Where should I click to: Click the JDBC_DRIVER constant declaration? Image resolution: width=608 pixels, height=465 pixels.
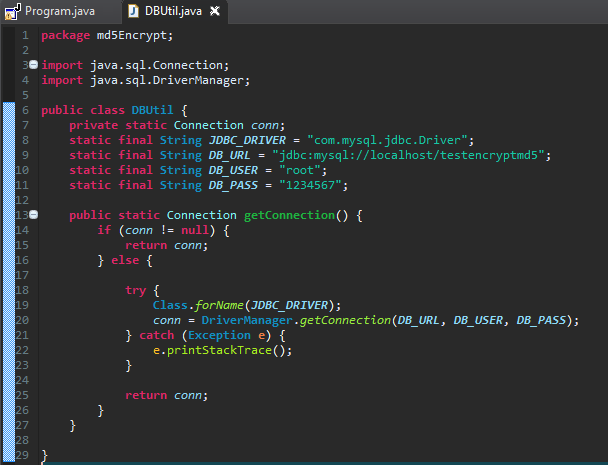[247, 140]
